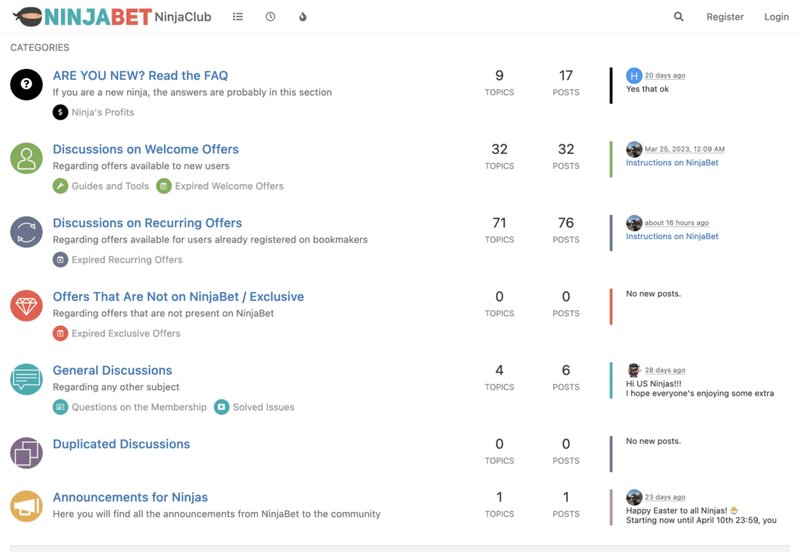Open ARE YOU NEW? Read the FAQ

(x=140, y=76)
